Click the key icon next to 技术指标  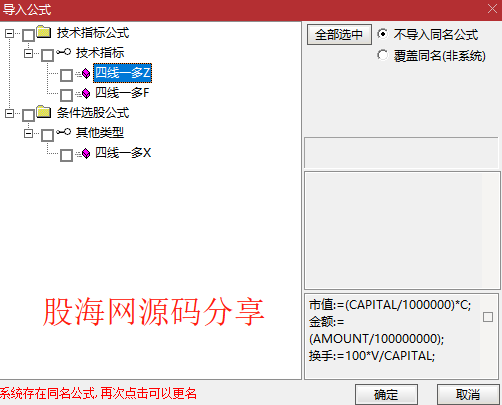tap(63, 52)
